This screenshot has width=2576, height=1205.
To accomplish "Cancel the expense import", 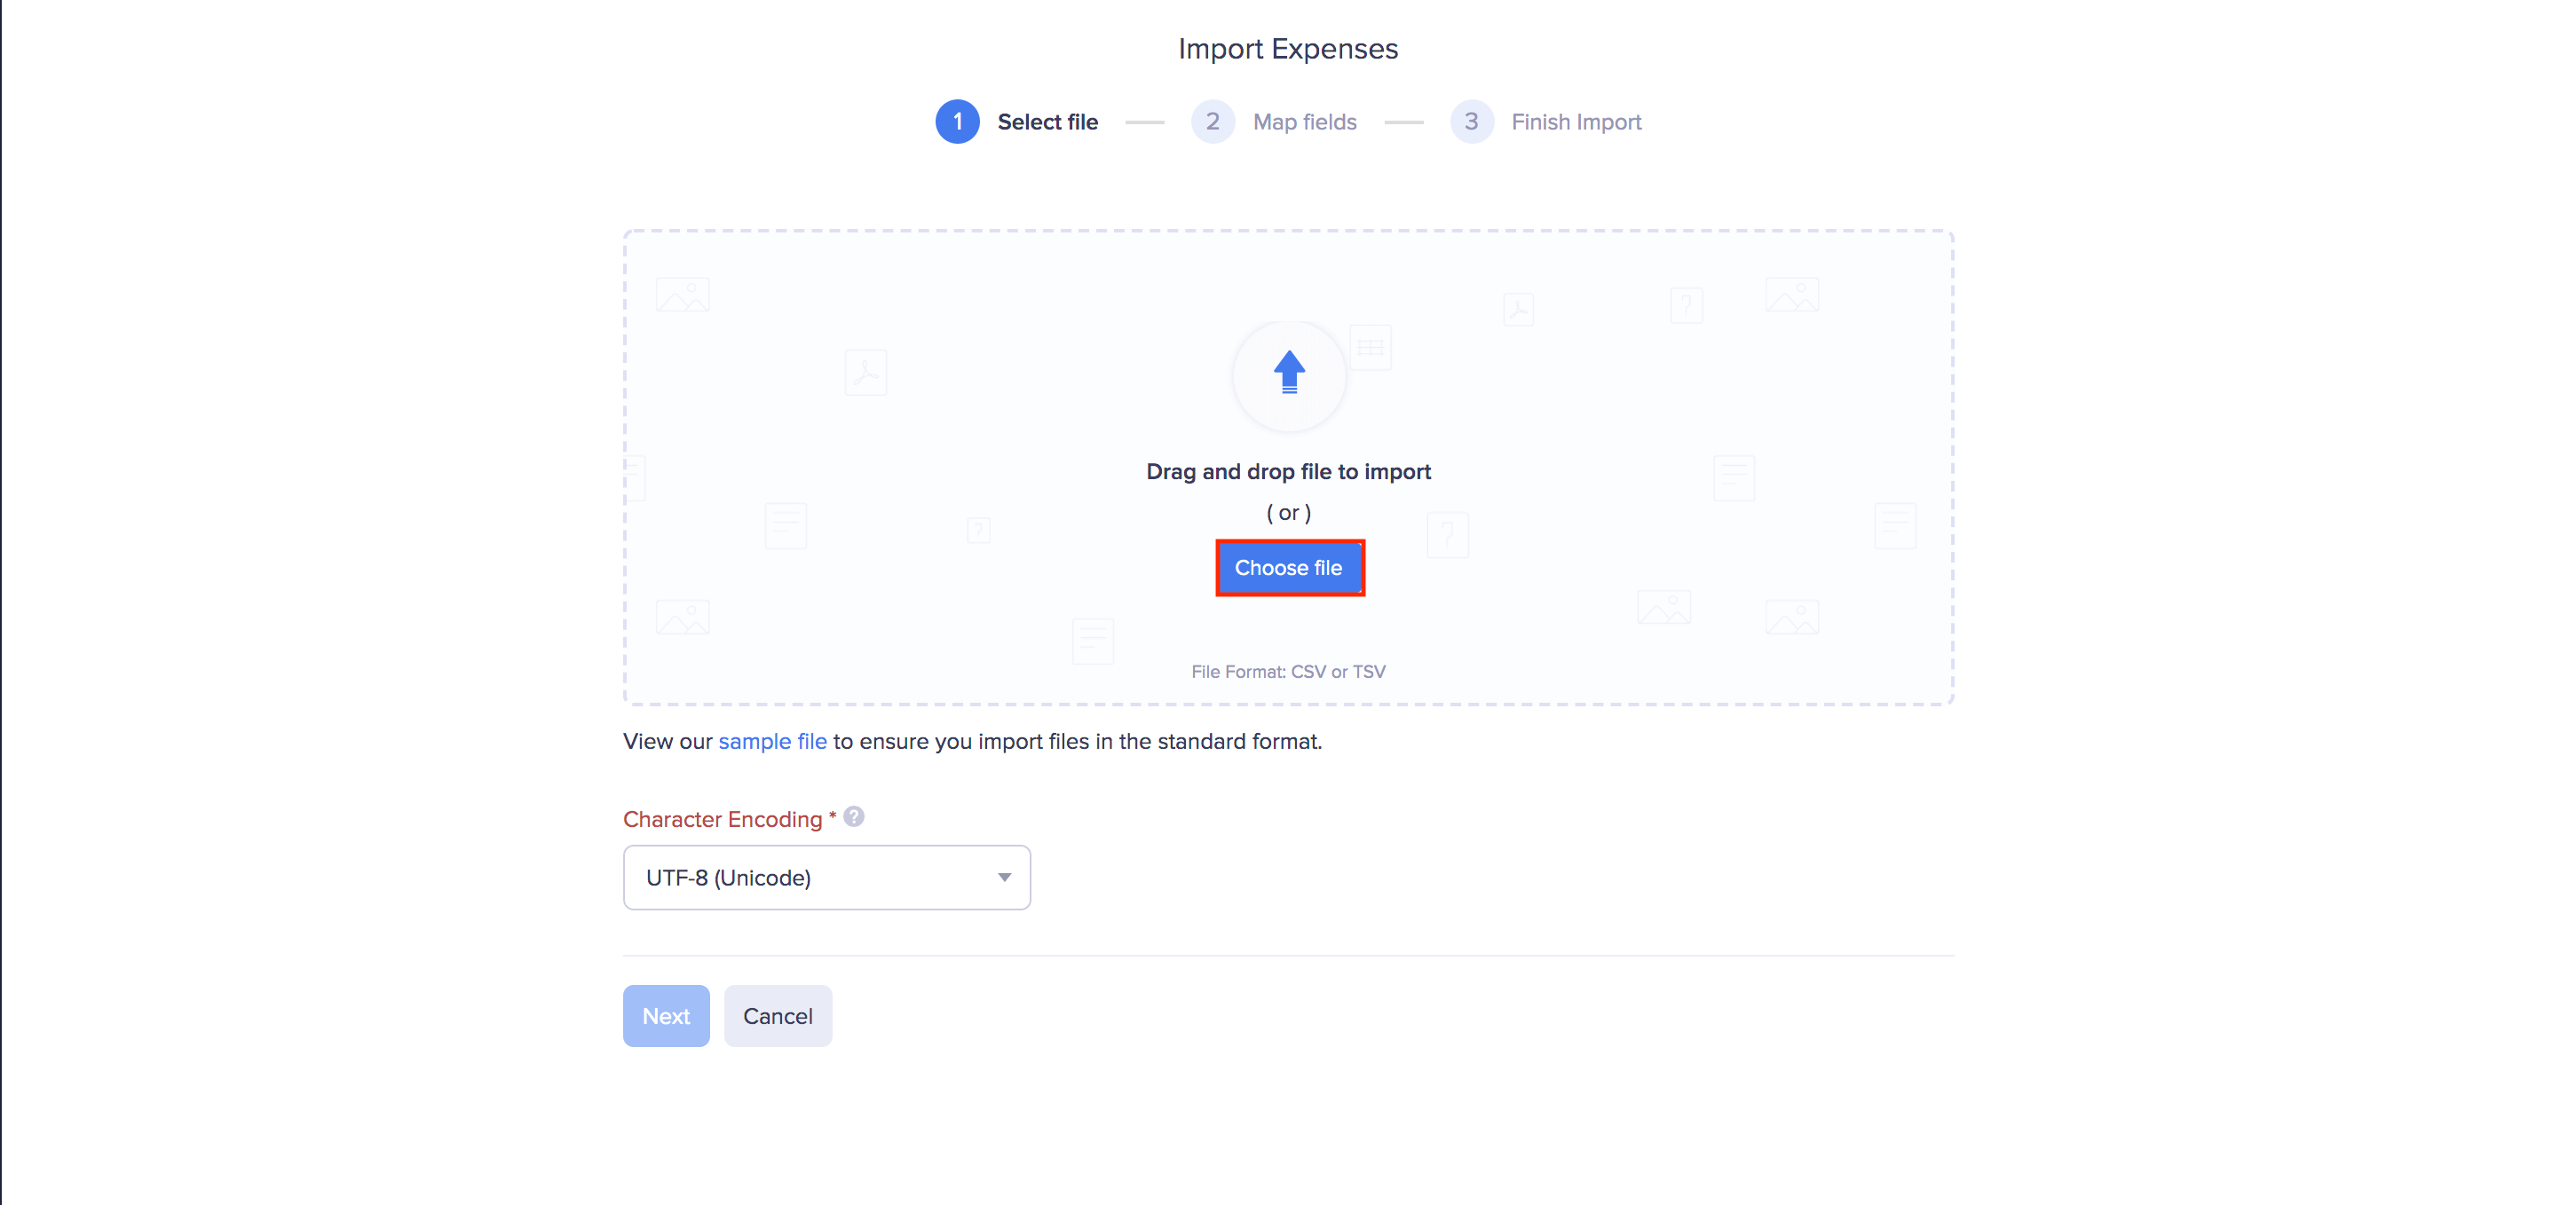I will pos(777,1016).
